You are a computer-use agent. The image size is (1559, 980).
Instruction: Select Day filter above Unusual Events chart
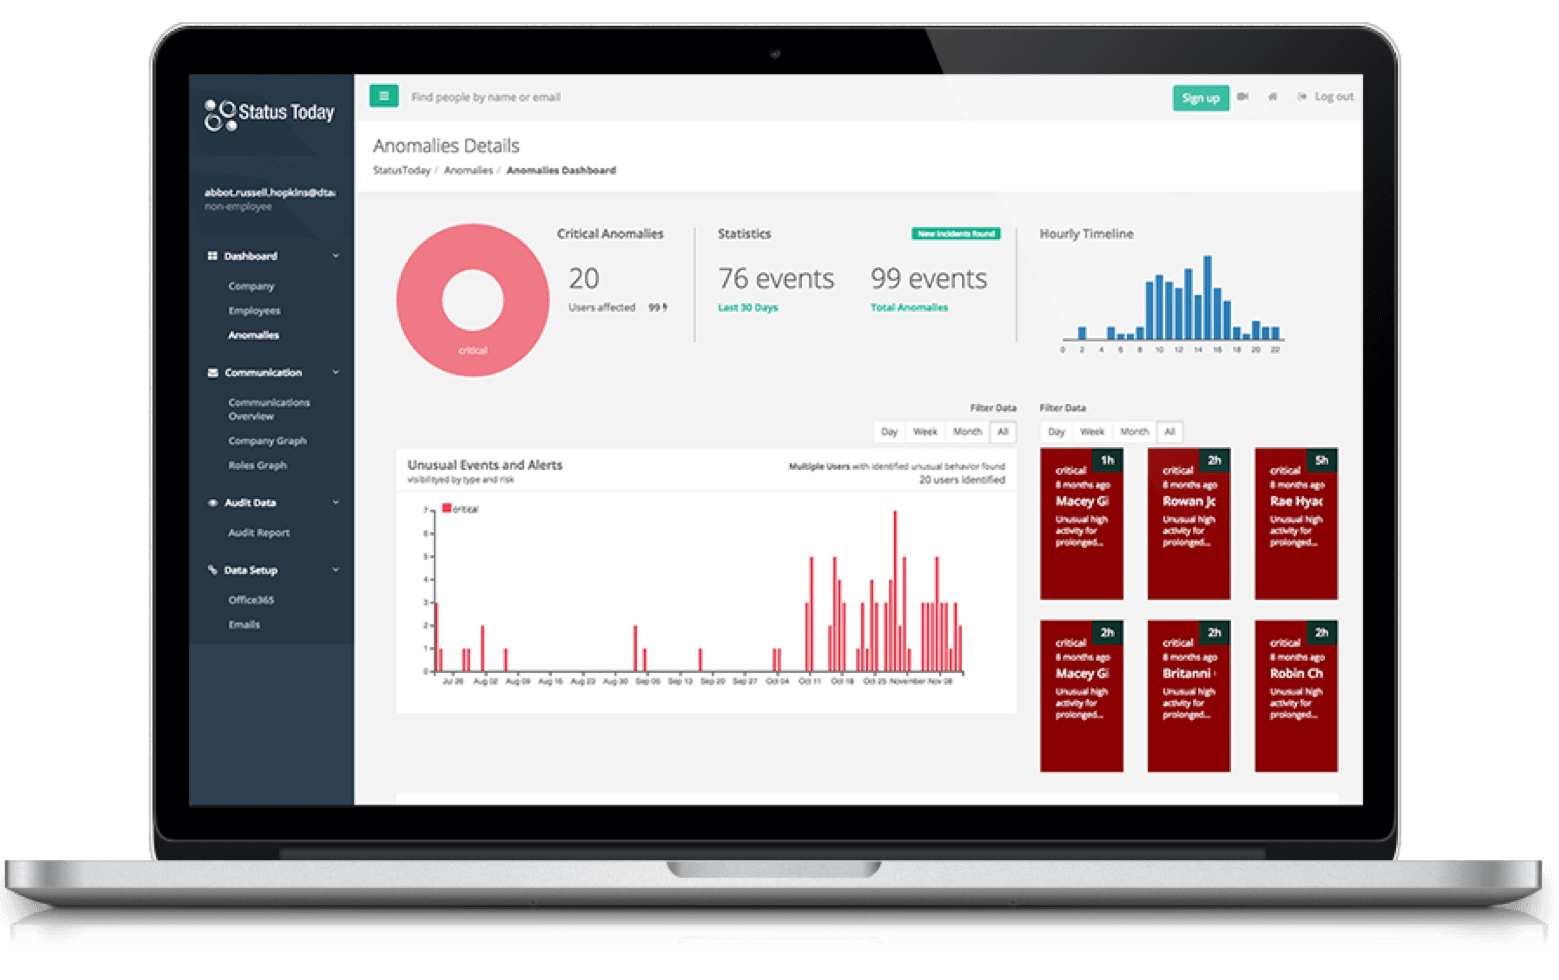click(889, 432)
